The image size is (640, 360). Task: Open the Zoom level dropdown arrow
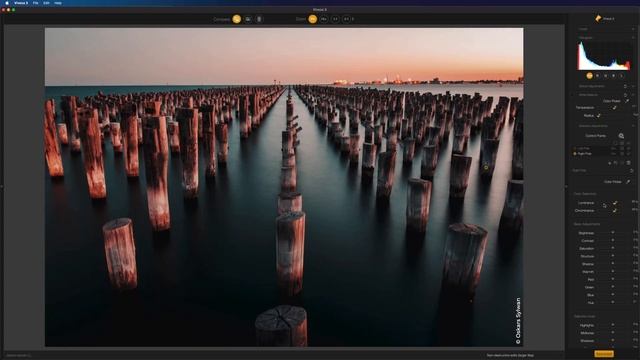[353, 19]
